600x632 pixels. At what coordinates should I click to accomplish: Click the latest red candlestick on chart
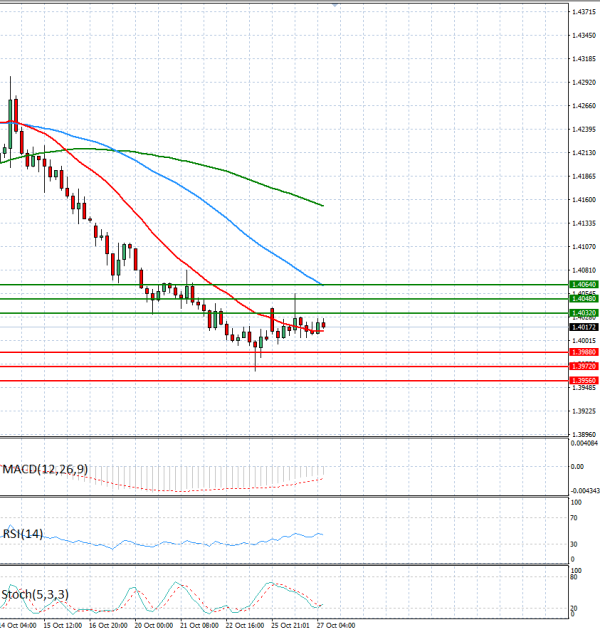(x=324, y=325)
